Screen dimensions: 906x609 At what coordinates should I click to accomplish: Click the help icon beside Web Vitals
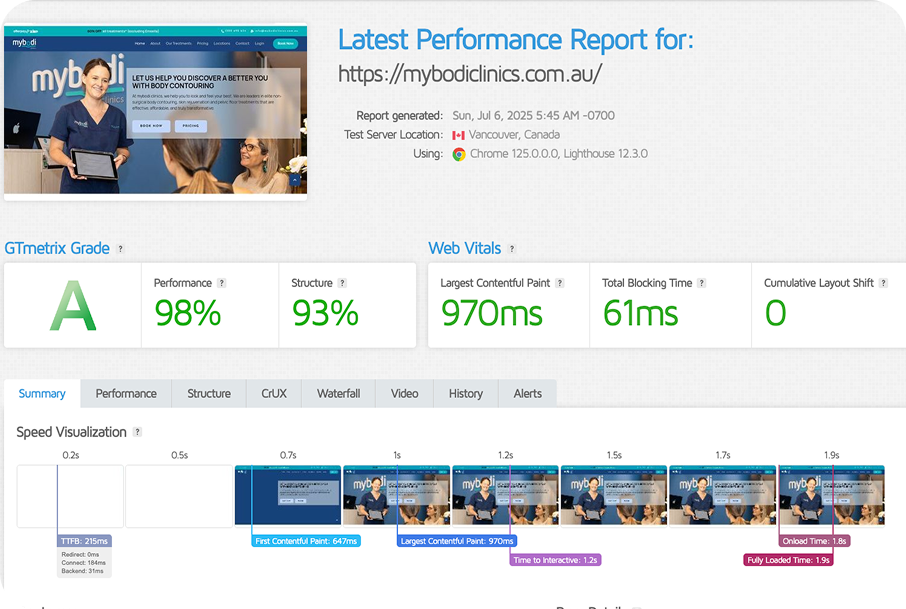click(x=511, y=249)
